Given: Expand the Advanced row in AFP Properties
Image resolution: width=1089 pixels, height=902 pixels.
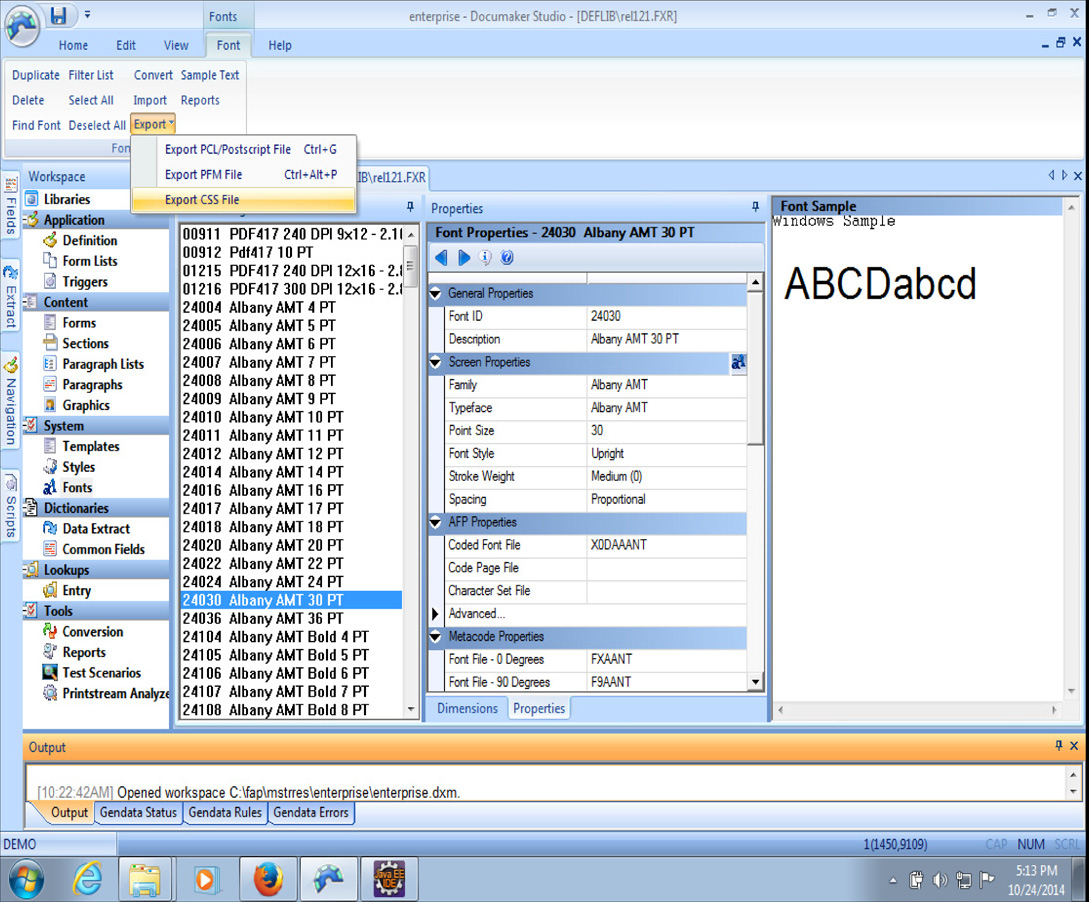Looking at the screenshot, I should 433,614.
